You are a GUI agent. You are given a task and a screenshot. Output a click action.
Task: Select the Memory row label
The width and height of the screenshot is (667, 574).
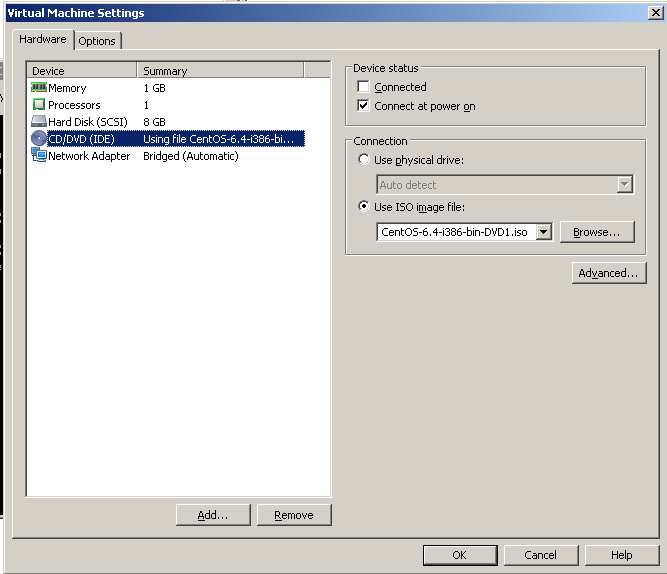point(67,88)
